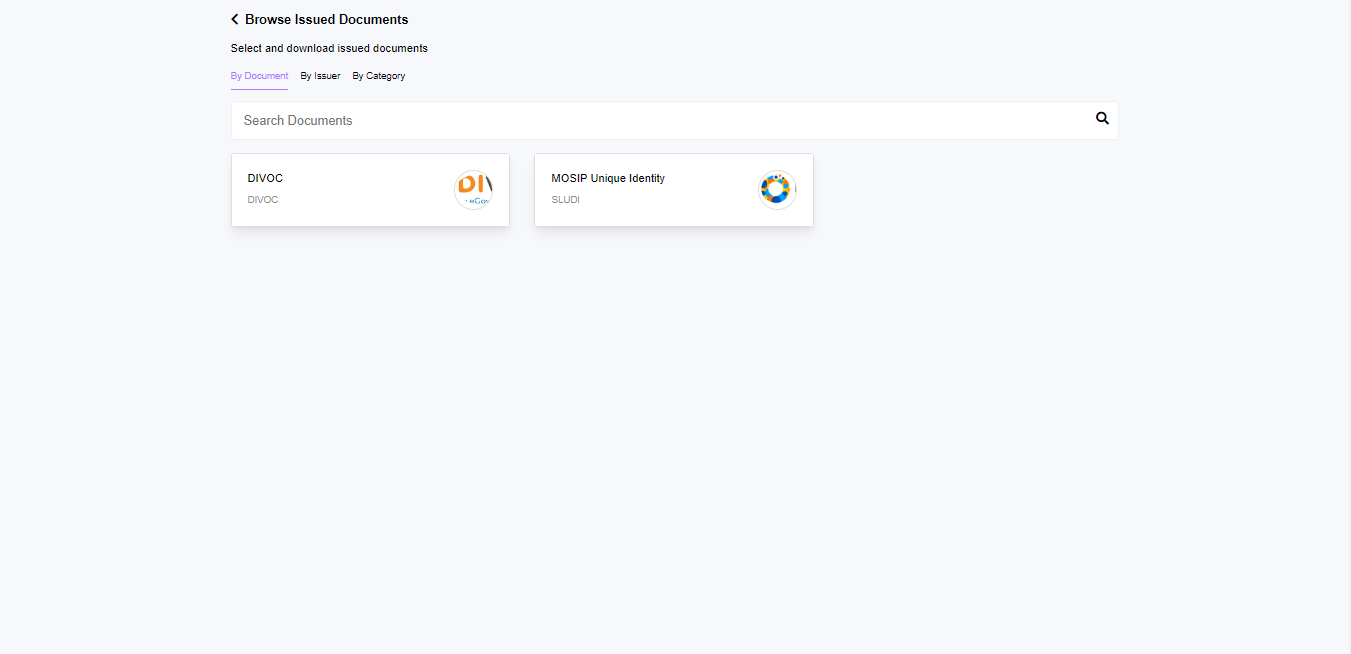The image size is (1351, 654).
Task: Click the MOSIP circular logo
Action: point(776,190)
